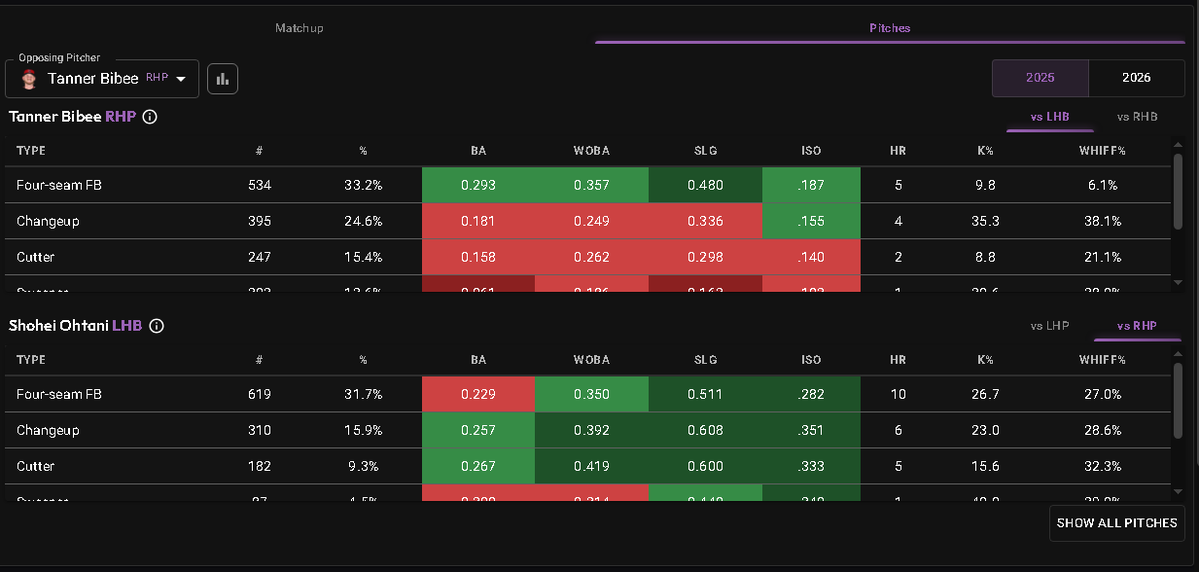Select vs LHB tab for Bibee

click(1050, 117)
